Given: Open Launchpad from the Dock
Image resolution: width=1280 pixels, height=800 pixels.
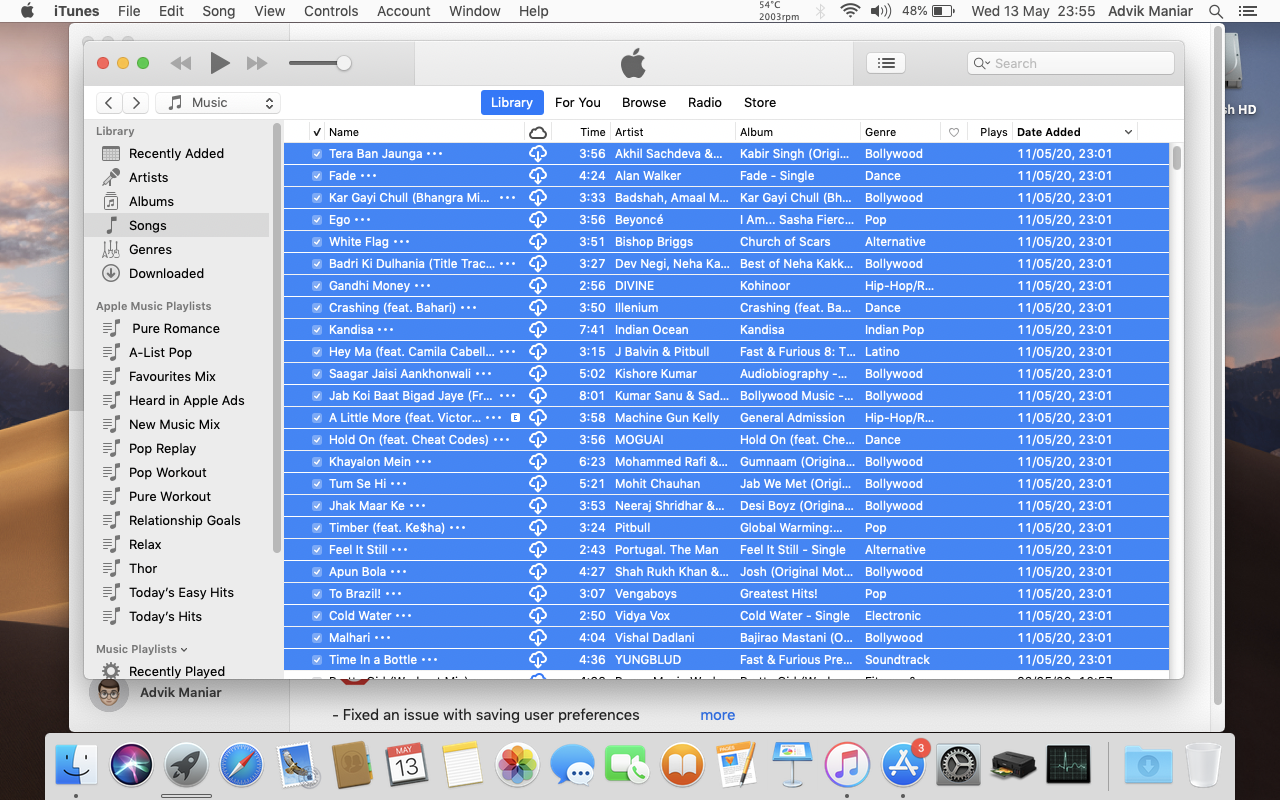Looking at the screenshot, I should coord(186,766).
